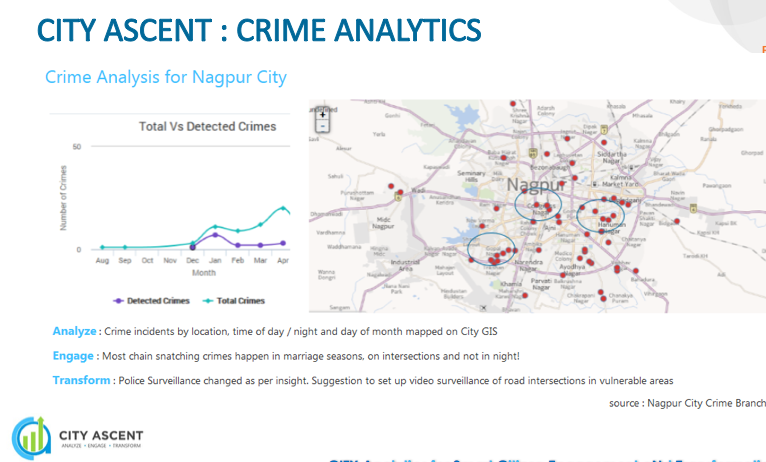Click 'Crime Analysis for Nagpur City' subtitle
Screen dimensions: 766x462
click(x=166, y=77)
